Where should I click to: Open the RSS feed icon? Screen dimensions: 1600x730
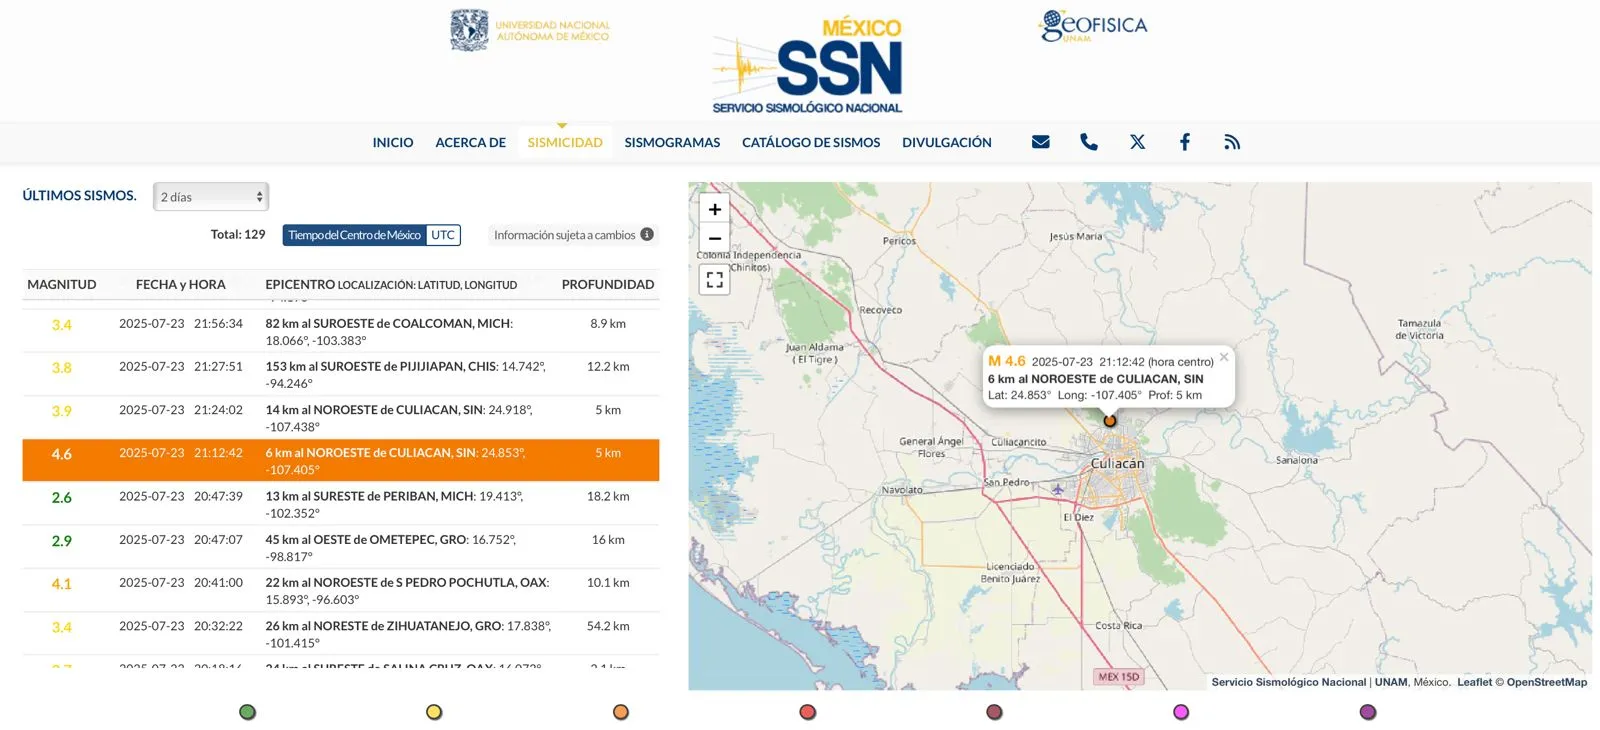(1232, 142)
